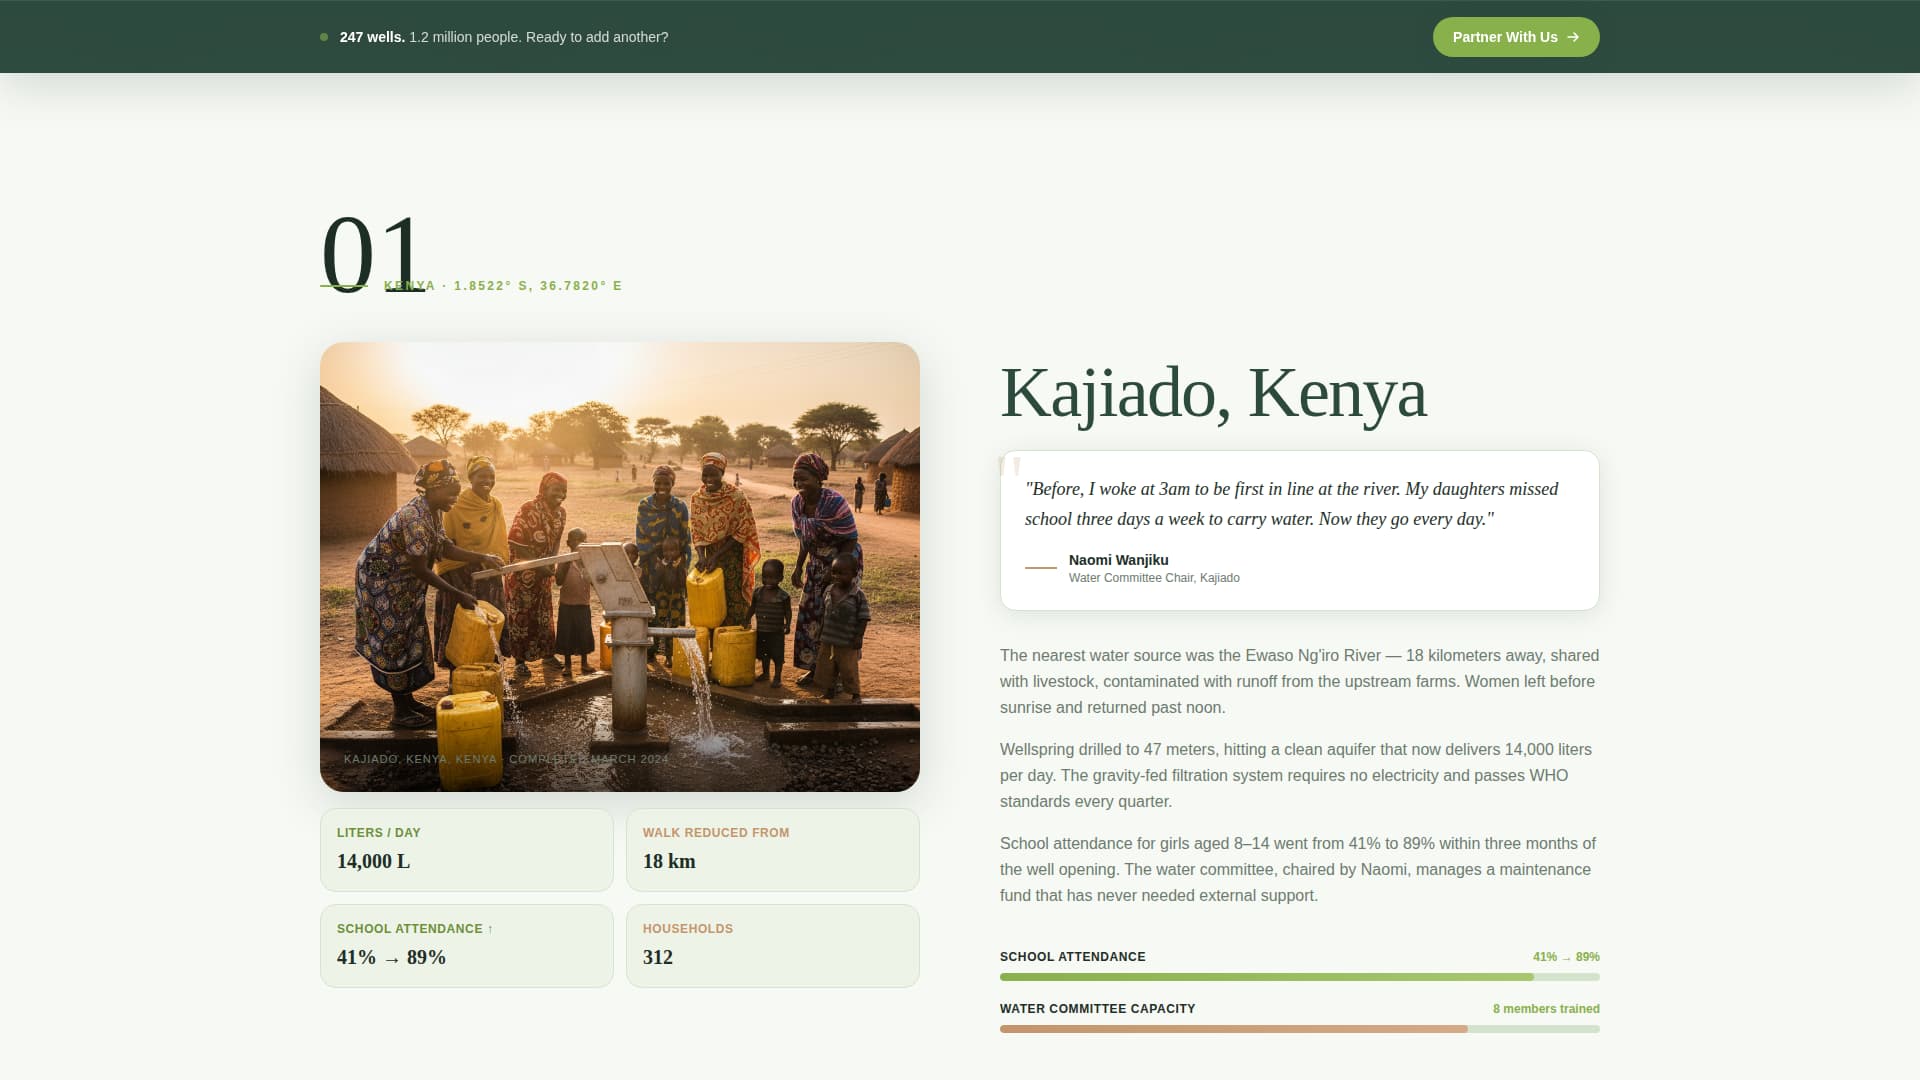Click the large 01 section number
Screen dimensions: 1920x1080
(373, 253)
